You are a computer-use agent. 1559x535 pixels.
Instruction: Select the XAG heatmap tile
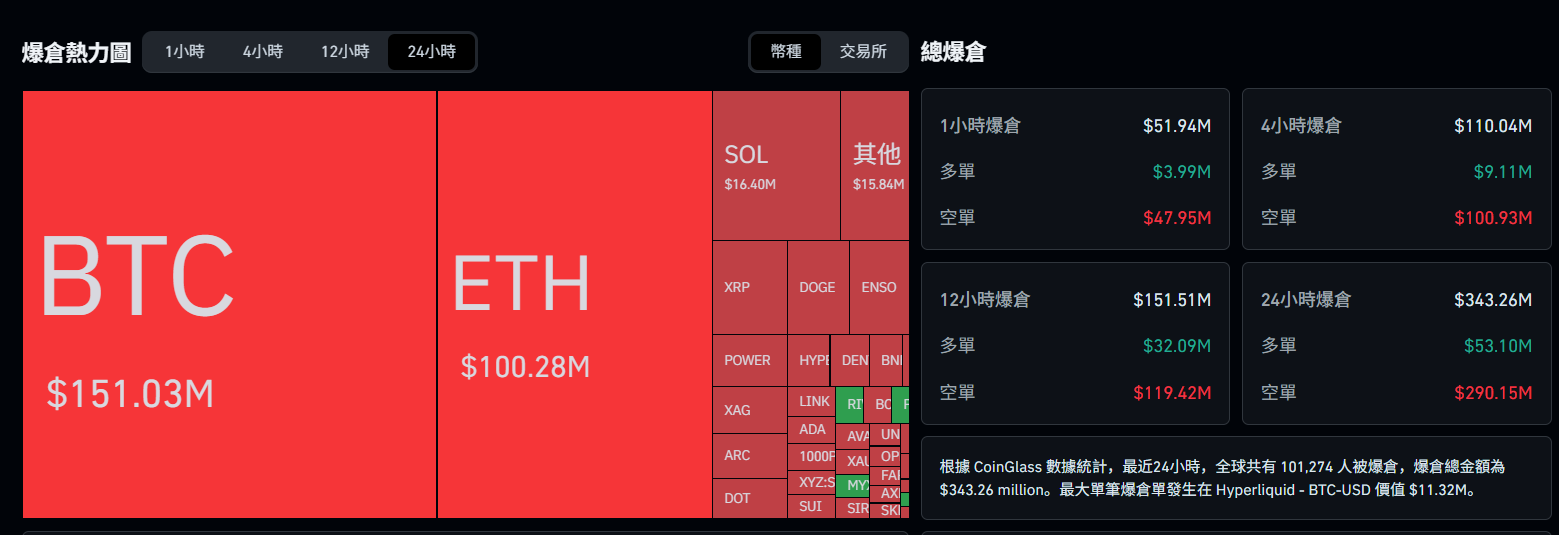point(749,410)
